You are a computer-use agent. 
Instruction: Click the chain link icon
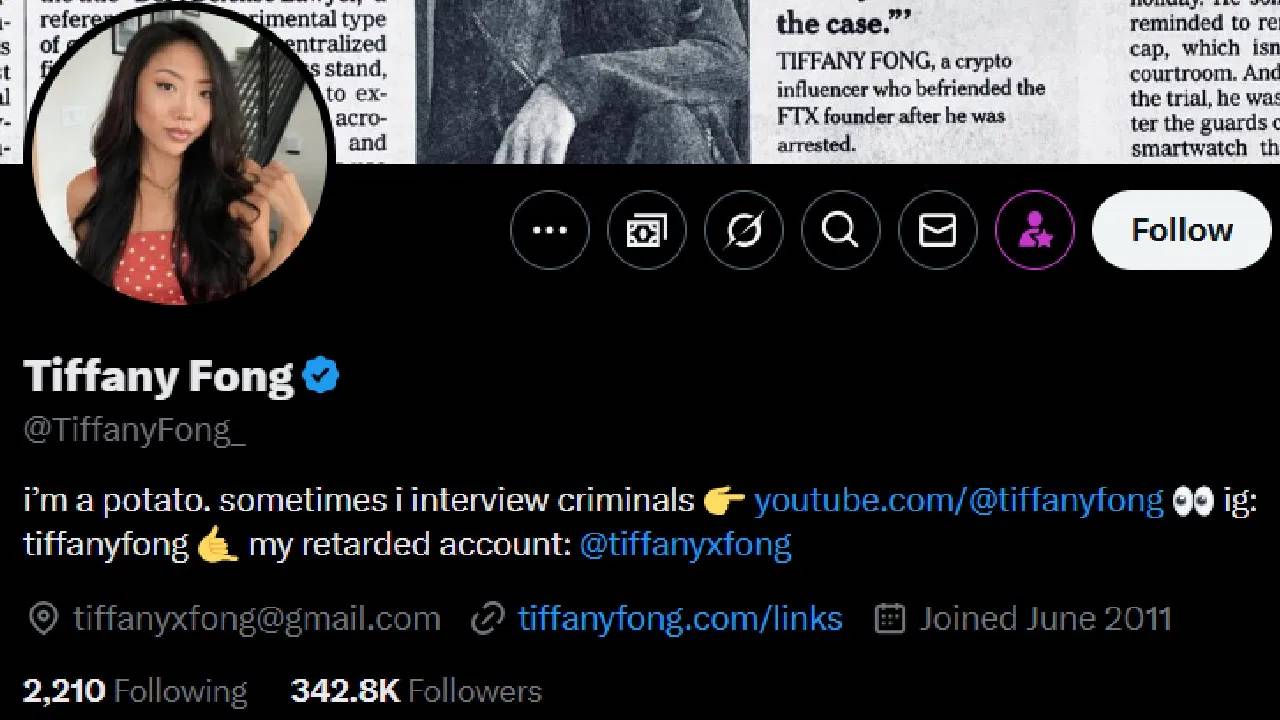pos(487,619)
